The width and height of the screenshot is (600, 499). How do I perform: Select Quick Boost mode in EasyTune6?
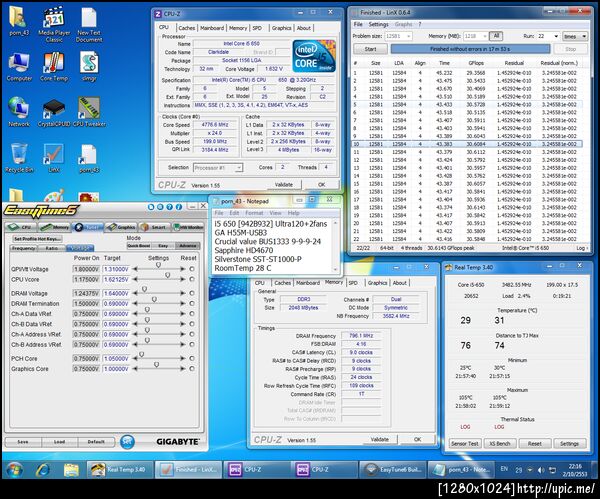pos(139,246)
